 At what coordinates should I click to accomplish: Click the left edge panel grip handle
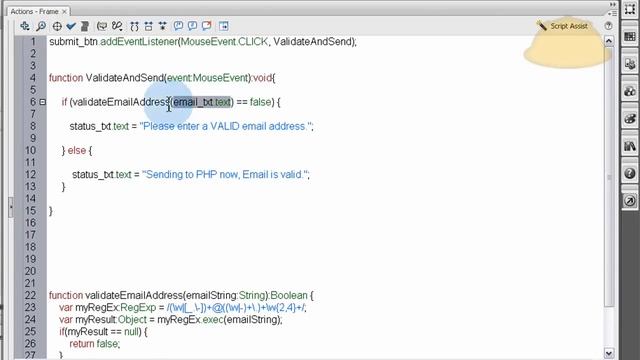(x=11, y=207)
